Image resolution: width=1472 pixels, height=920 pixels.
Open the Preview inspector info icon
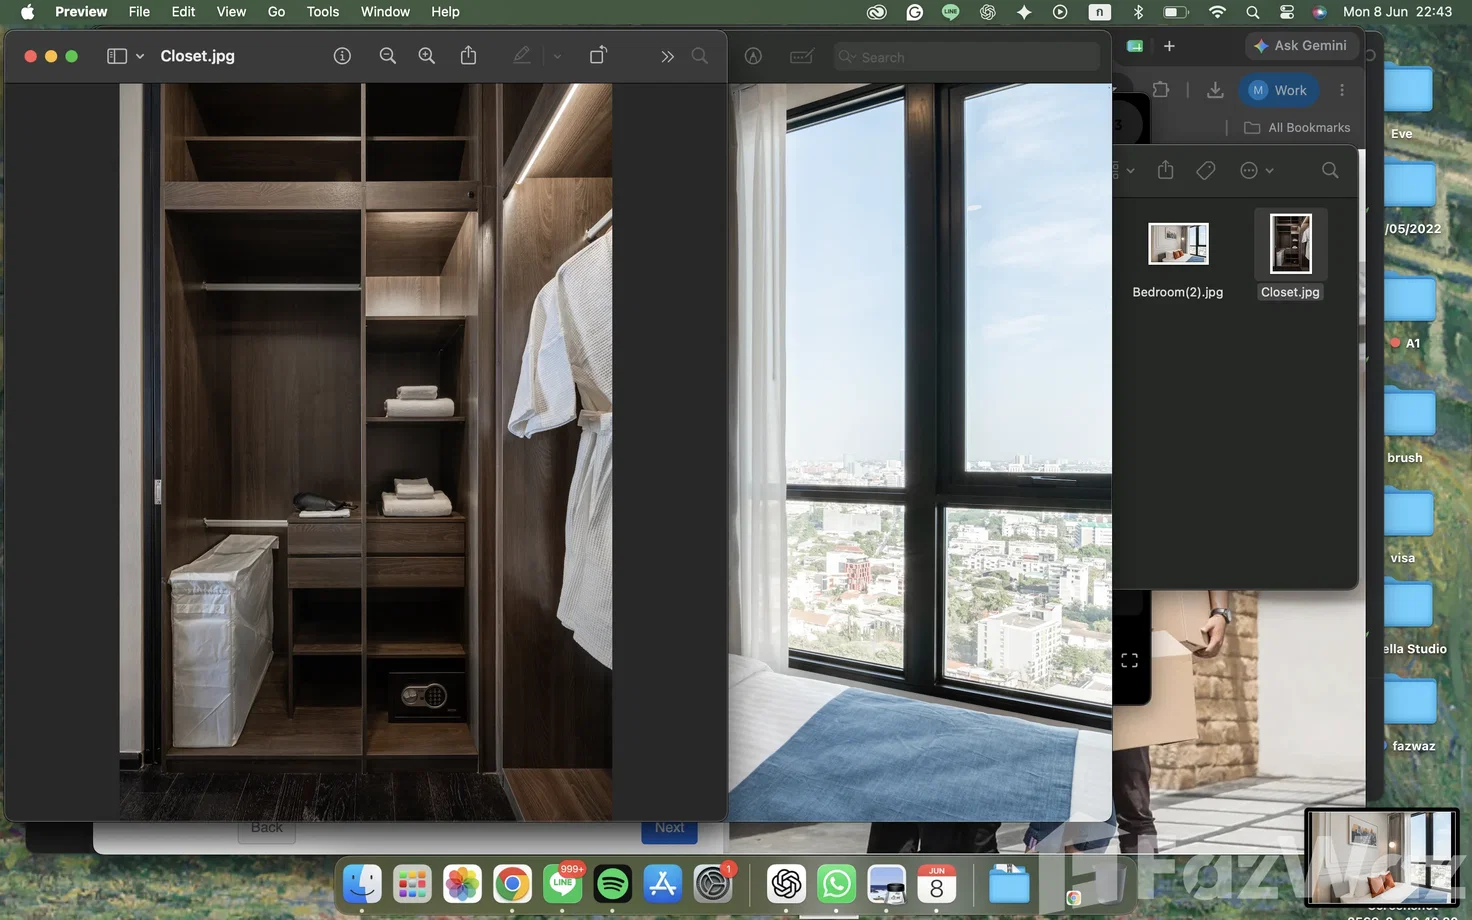[x=342, y=56]
